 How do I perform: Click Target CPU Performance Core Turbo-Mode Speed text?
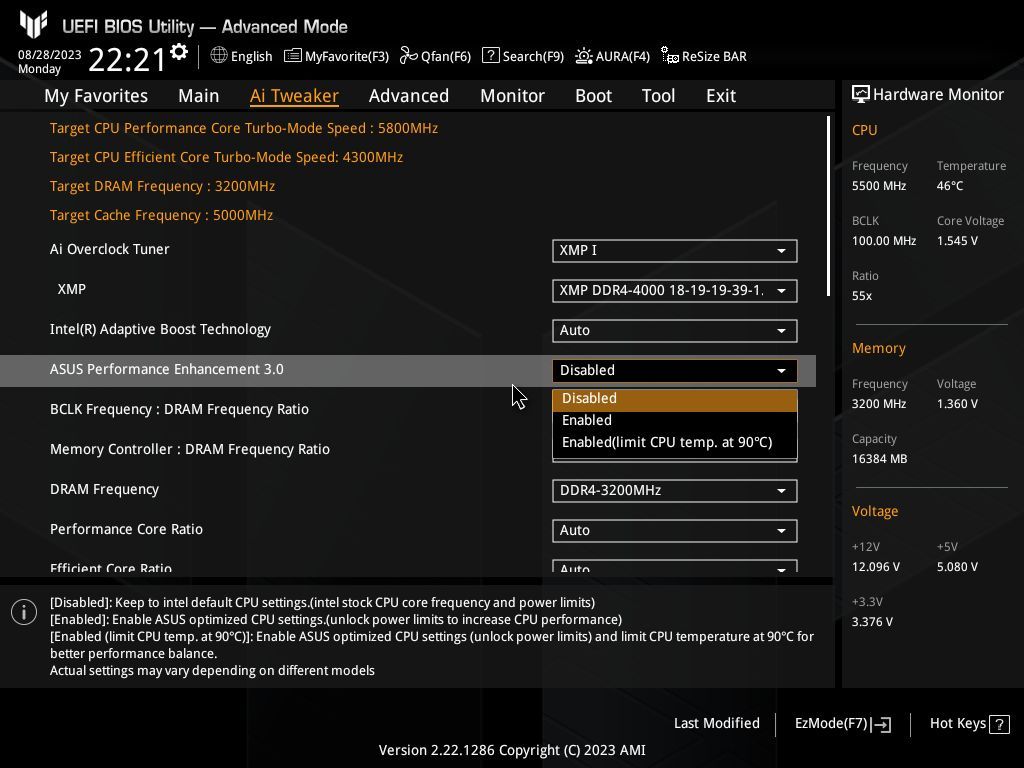(x=244, y=129)
